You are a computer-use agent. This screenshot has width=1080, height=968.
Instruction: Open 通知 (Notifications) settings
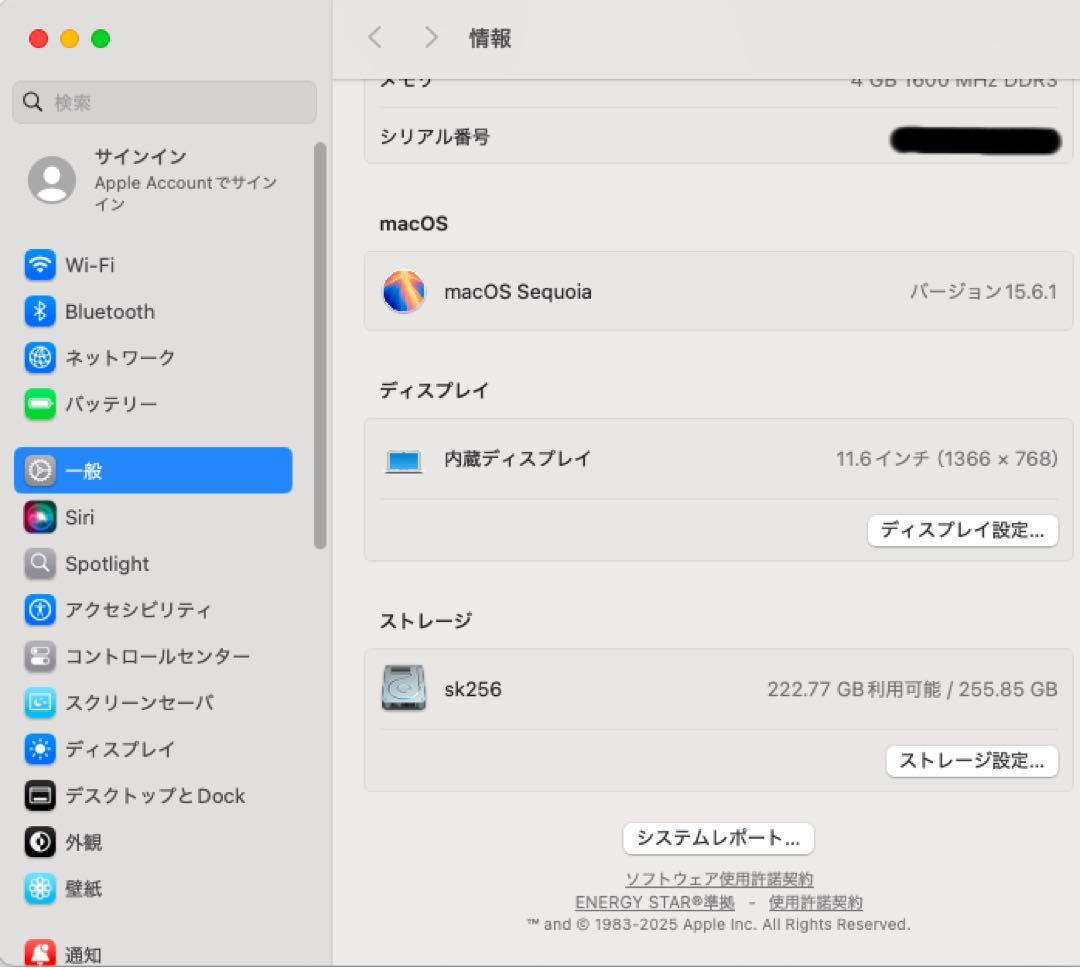pyautogui.click(x=83, y=950)
